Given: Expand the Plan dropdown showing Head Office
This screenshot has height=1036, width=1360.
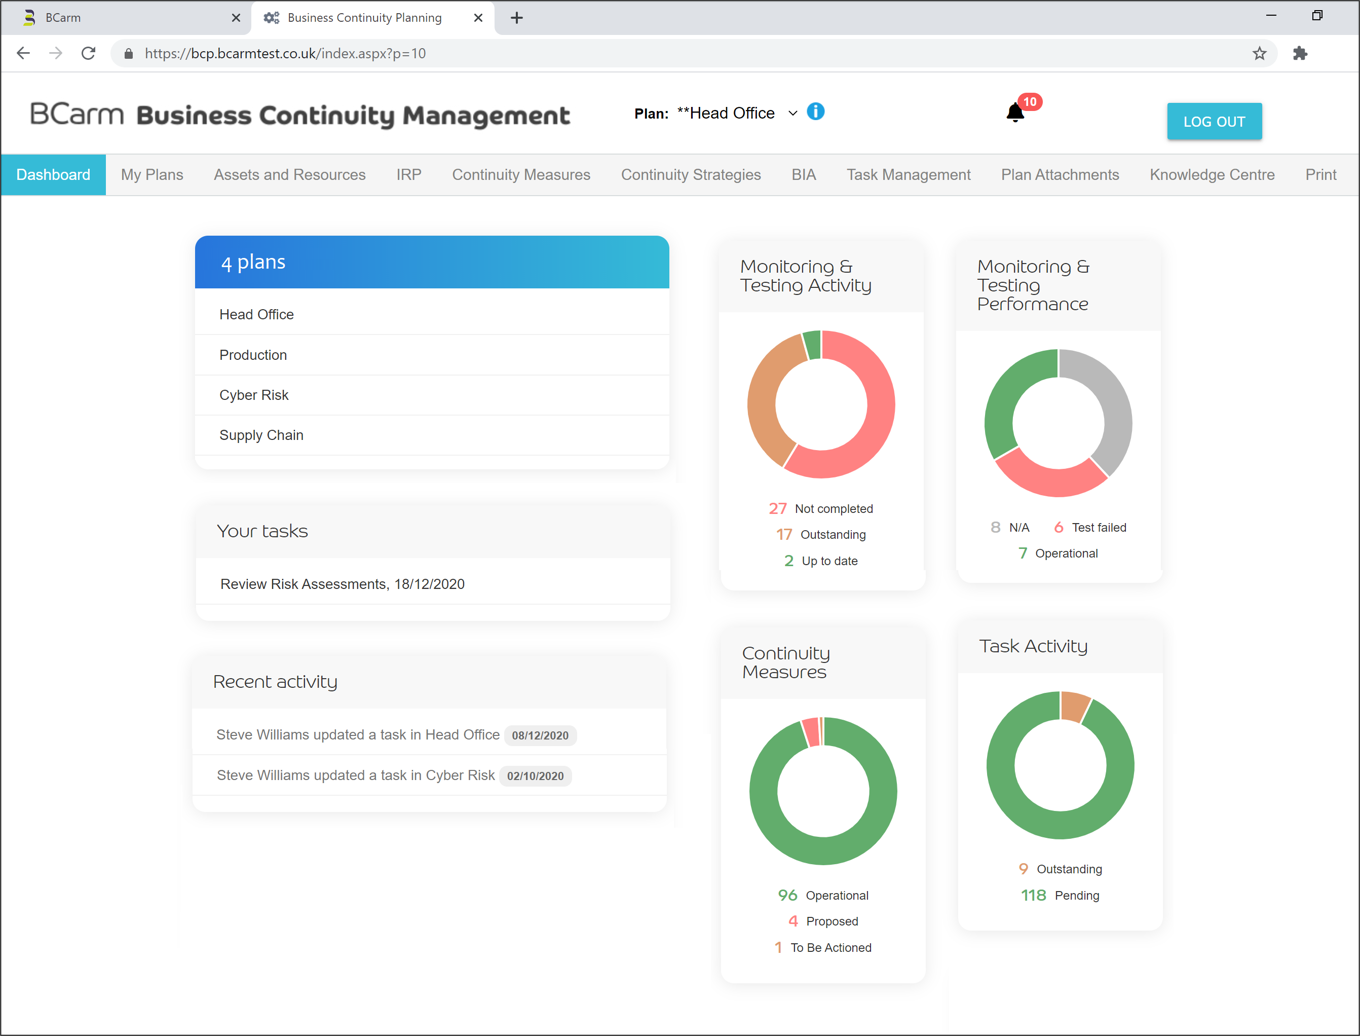Looking at the screenshot, I should (x=793, y=113).
